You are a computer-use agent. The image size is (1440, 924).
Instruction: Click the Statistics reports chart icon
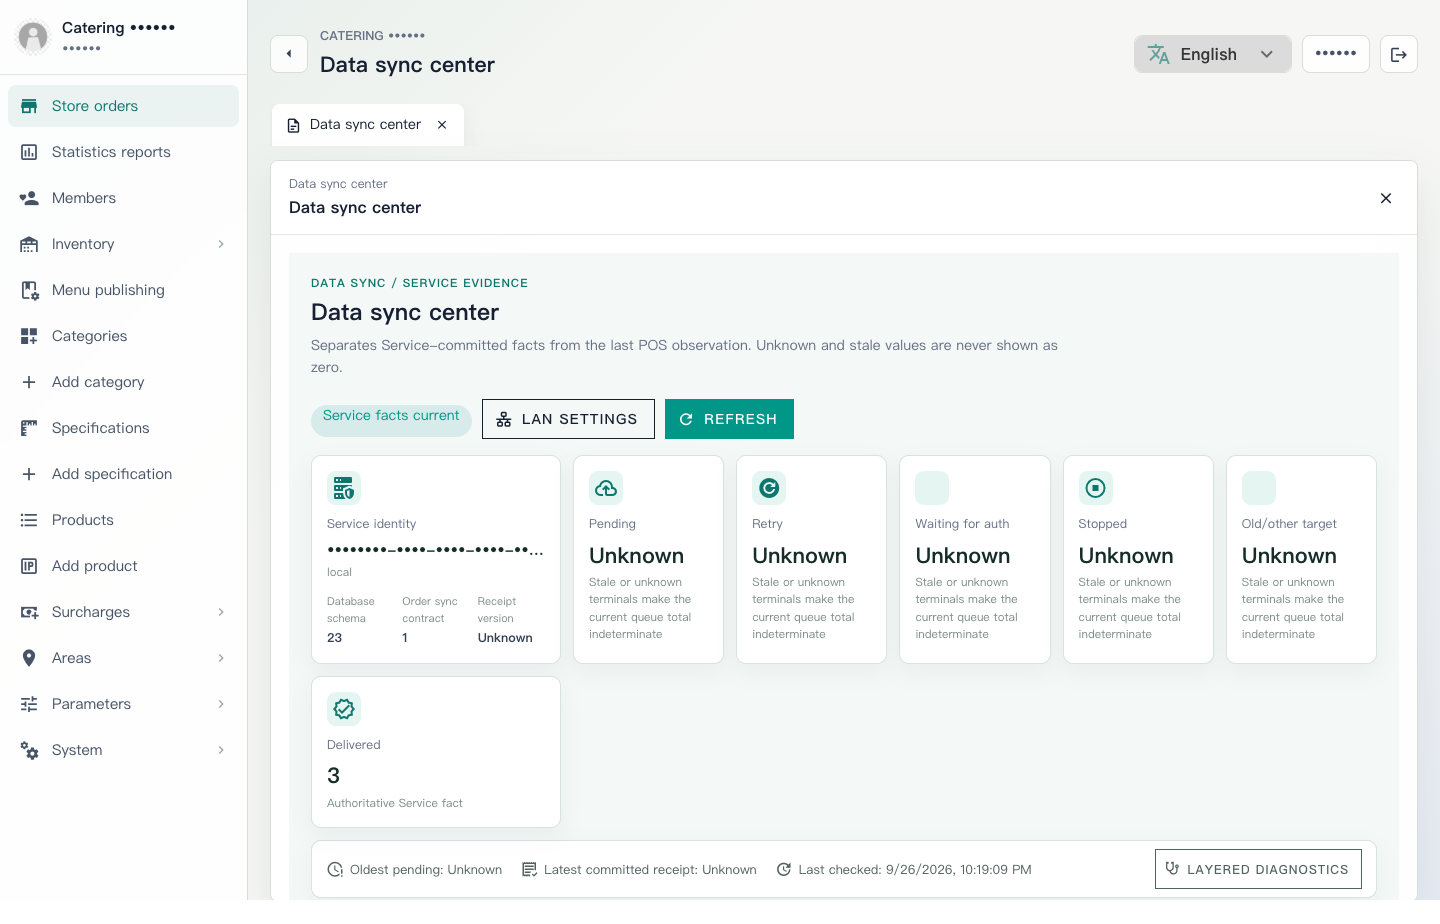[x=29, y=152]
